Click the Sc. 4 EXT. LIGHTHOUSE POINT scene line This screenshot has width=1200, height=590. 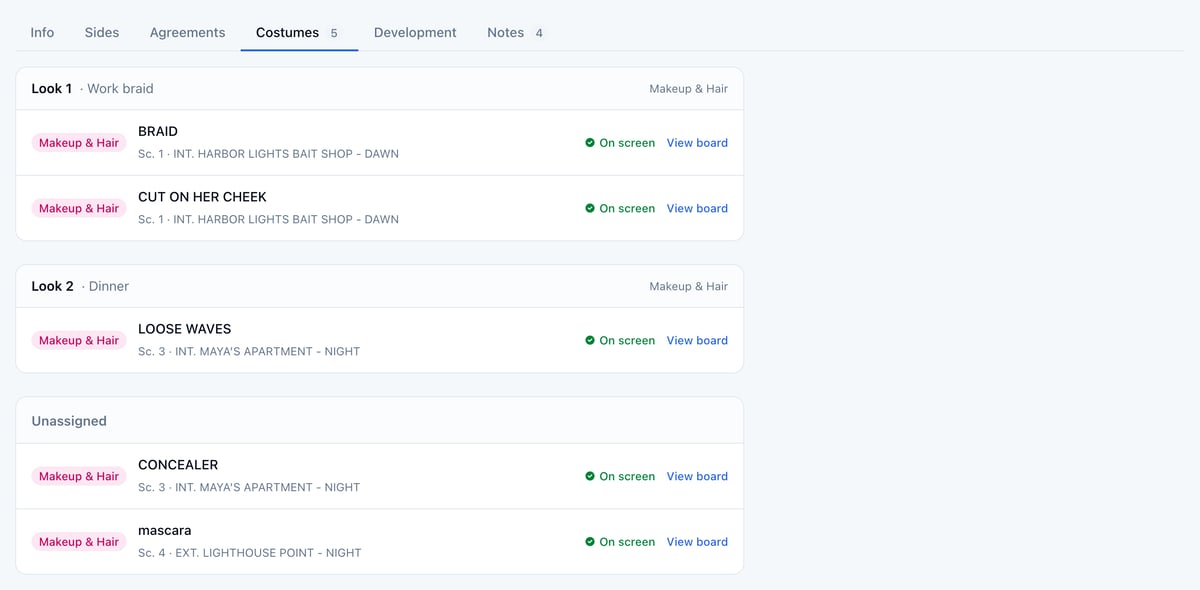pyautogui.click(x=250, y=553)
